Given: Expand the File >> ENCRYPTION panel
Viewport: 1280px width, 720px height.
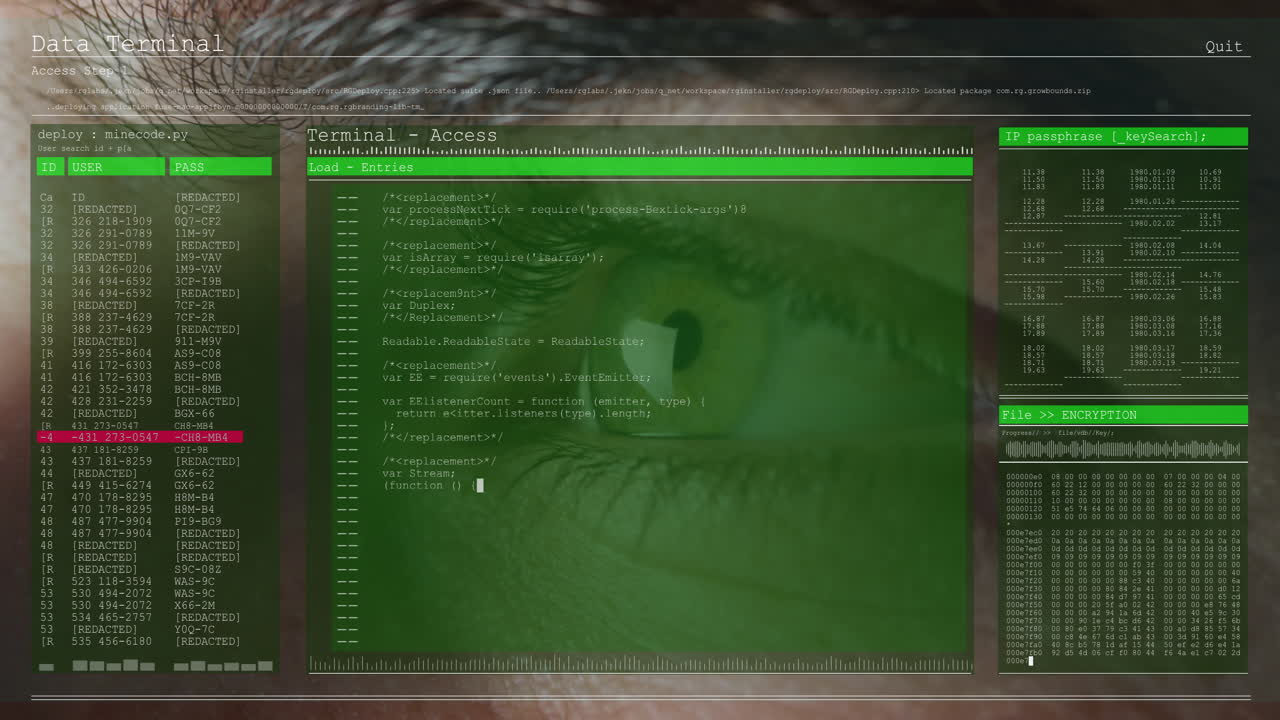Looking at the screenshot, I should 1123,414.
